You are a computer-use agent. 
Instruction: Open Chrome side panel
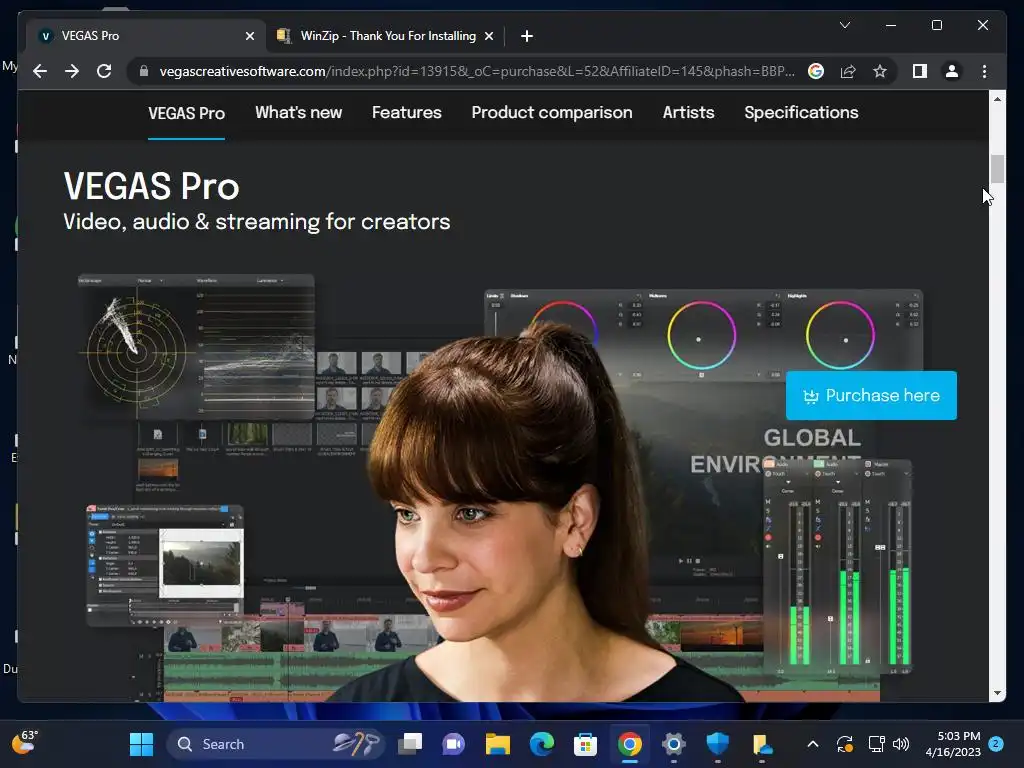coord(920,71)
